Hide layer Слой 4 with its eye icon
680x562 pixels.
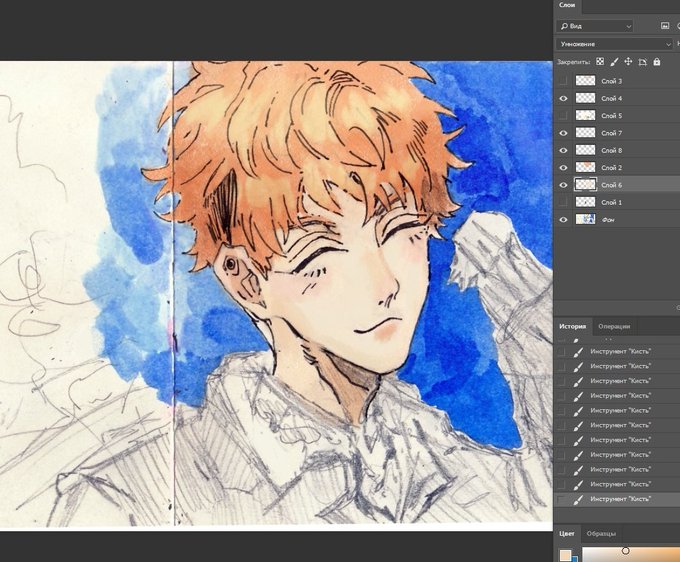pos(563,98)
